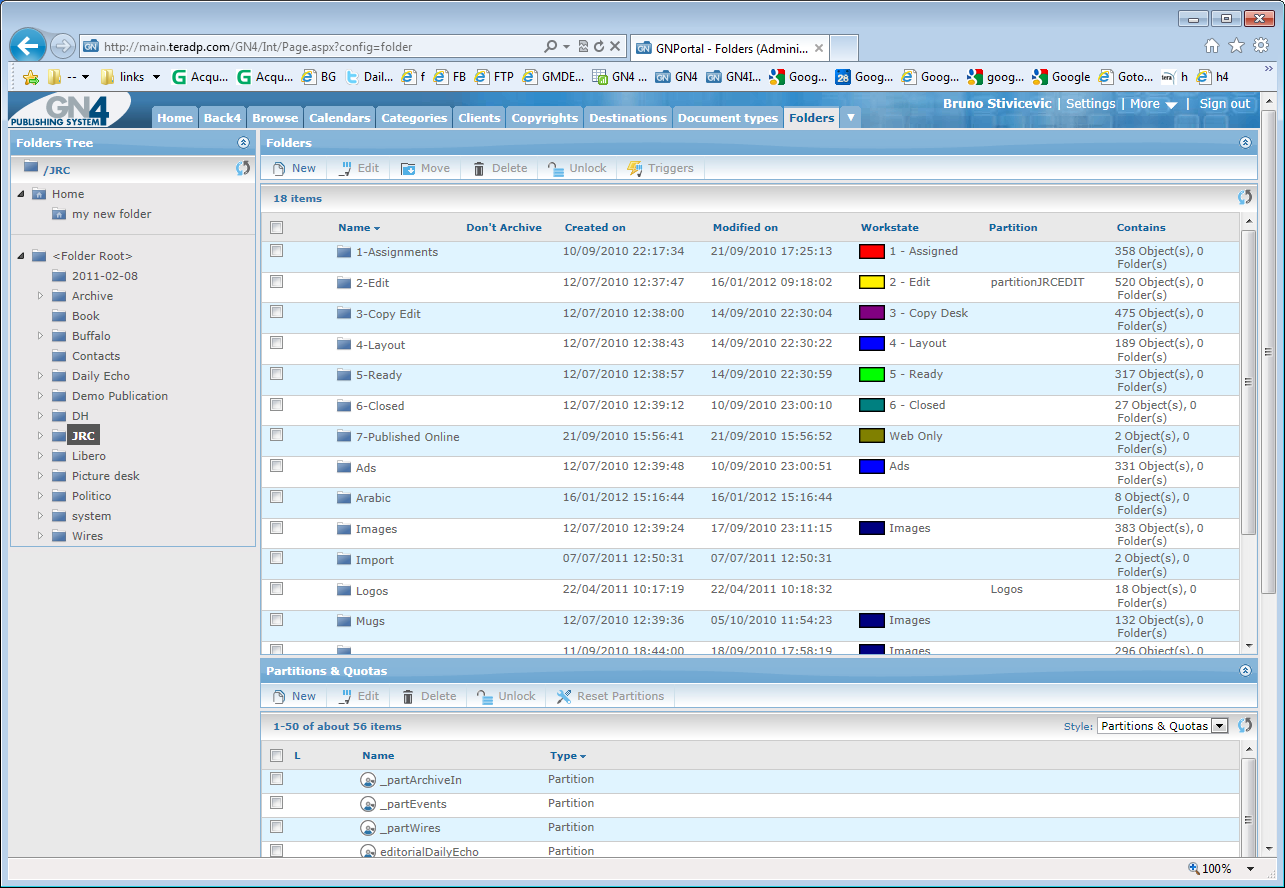Check the 3-Copy Edit row checkbox
The height and width of the screenshot is (888, 1285).
pyautogui.click(x=277, y=313)
